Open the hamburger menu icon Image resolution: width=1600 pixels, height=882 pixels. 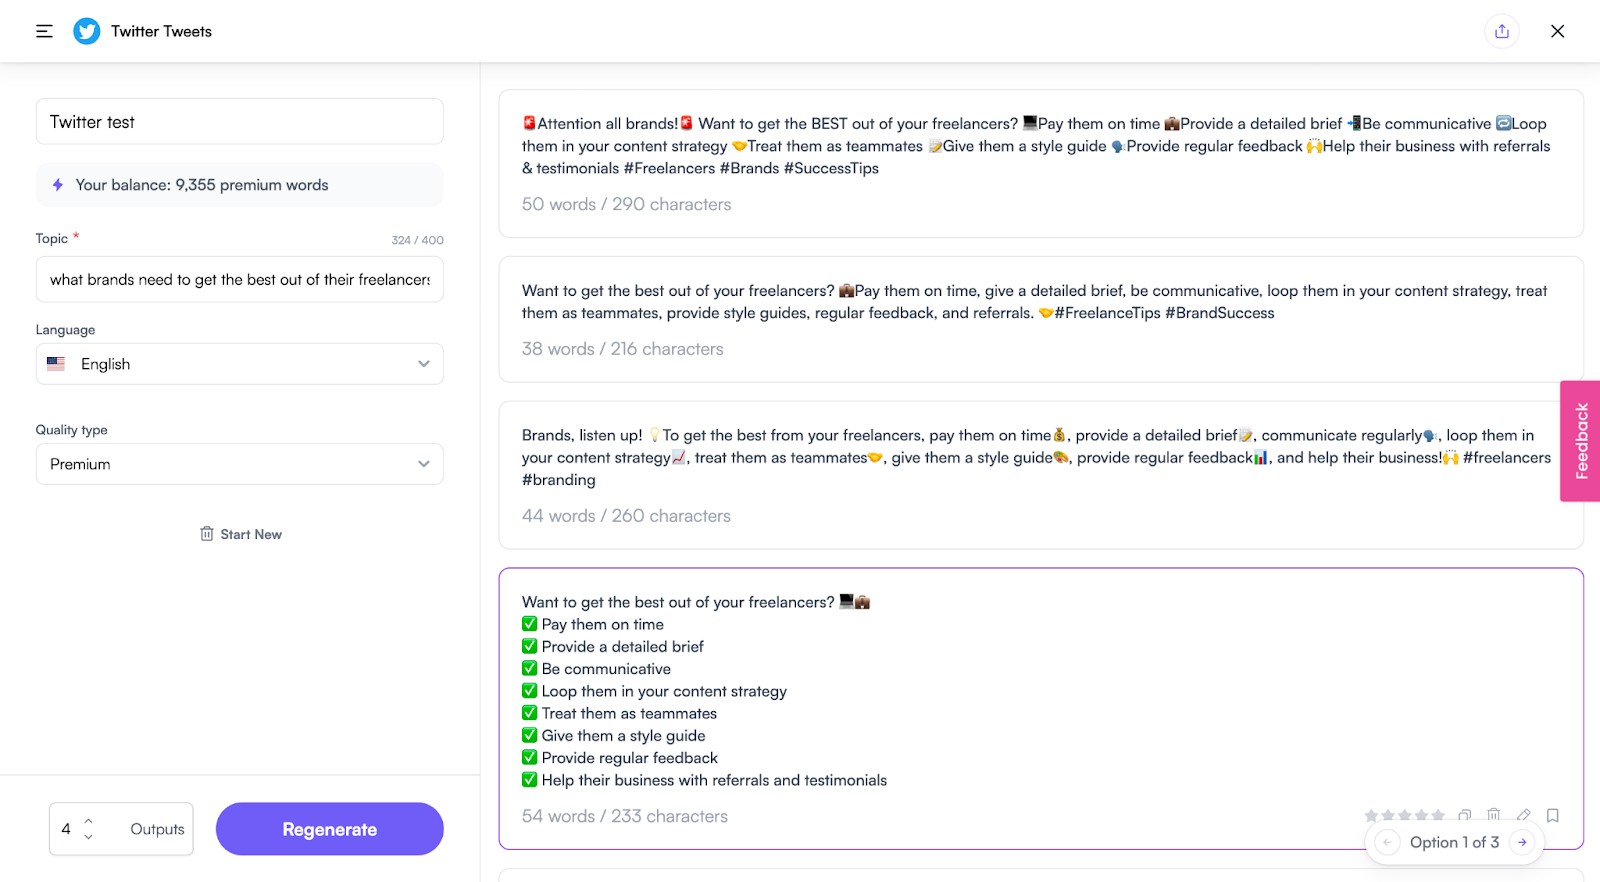[44, 31]
